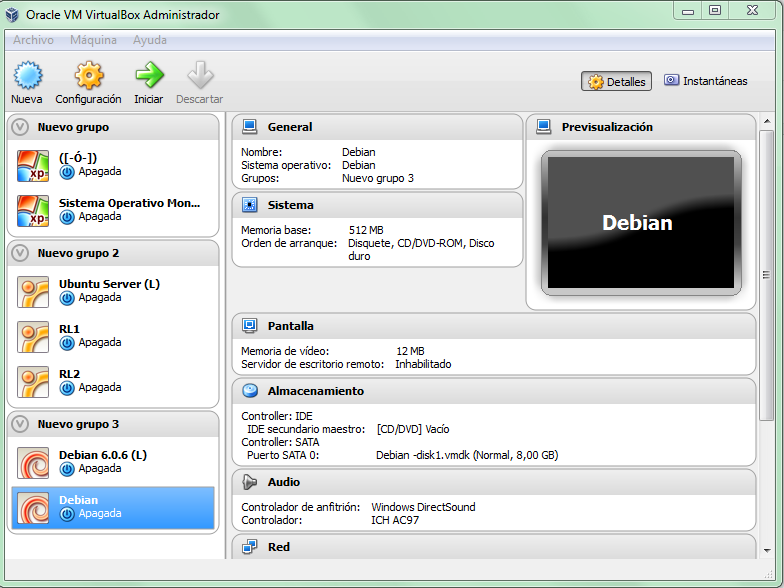The width and height of the screenshot is (784, 588).
Task: Click the RL1 machine icon
Action: pos(32,337)
